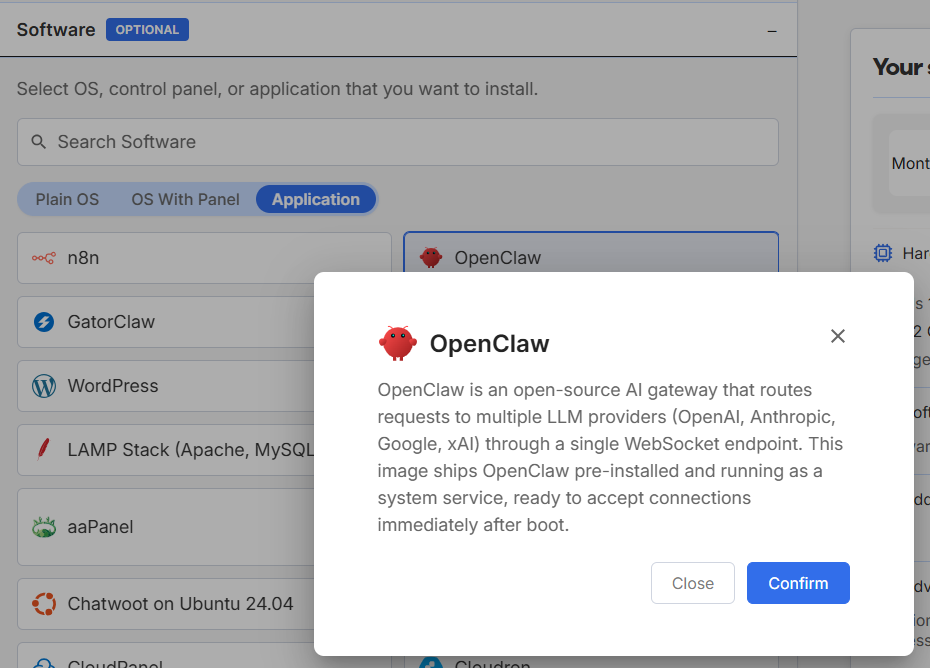930x668 pixels.
Task: Collapse the Software section with the minus icon
Action: tap(772, 31)
